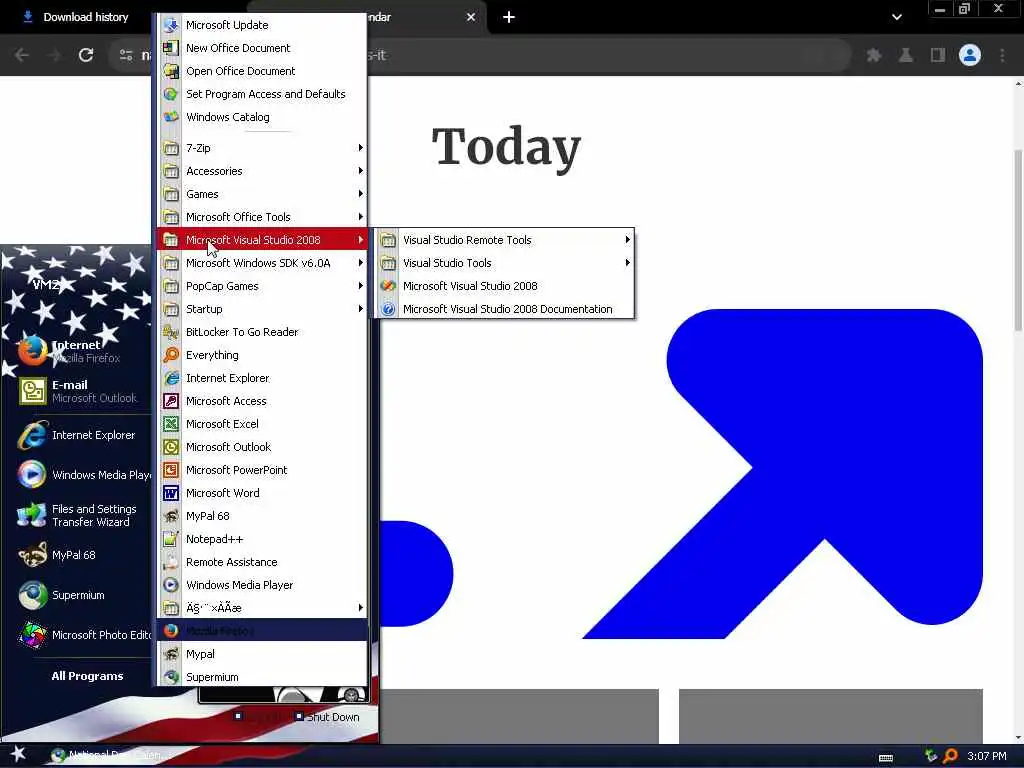Expand the Games folder
Viewport: 1024px width, 768px height.
[262, 194]
